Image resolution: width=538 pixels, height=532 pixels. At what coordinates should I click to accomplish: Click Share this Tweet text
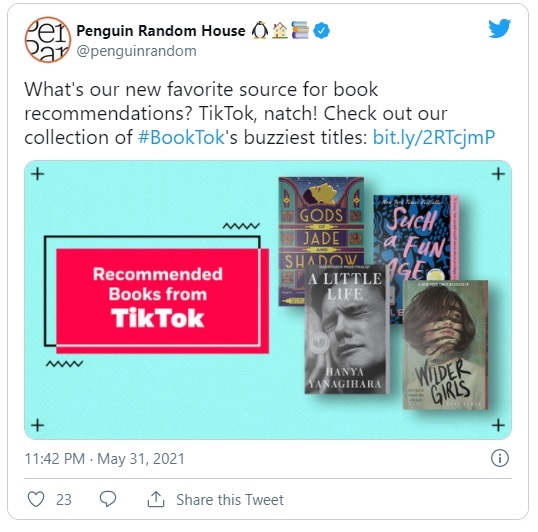230,500
